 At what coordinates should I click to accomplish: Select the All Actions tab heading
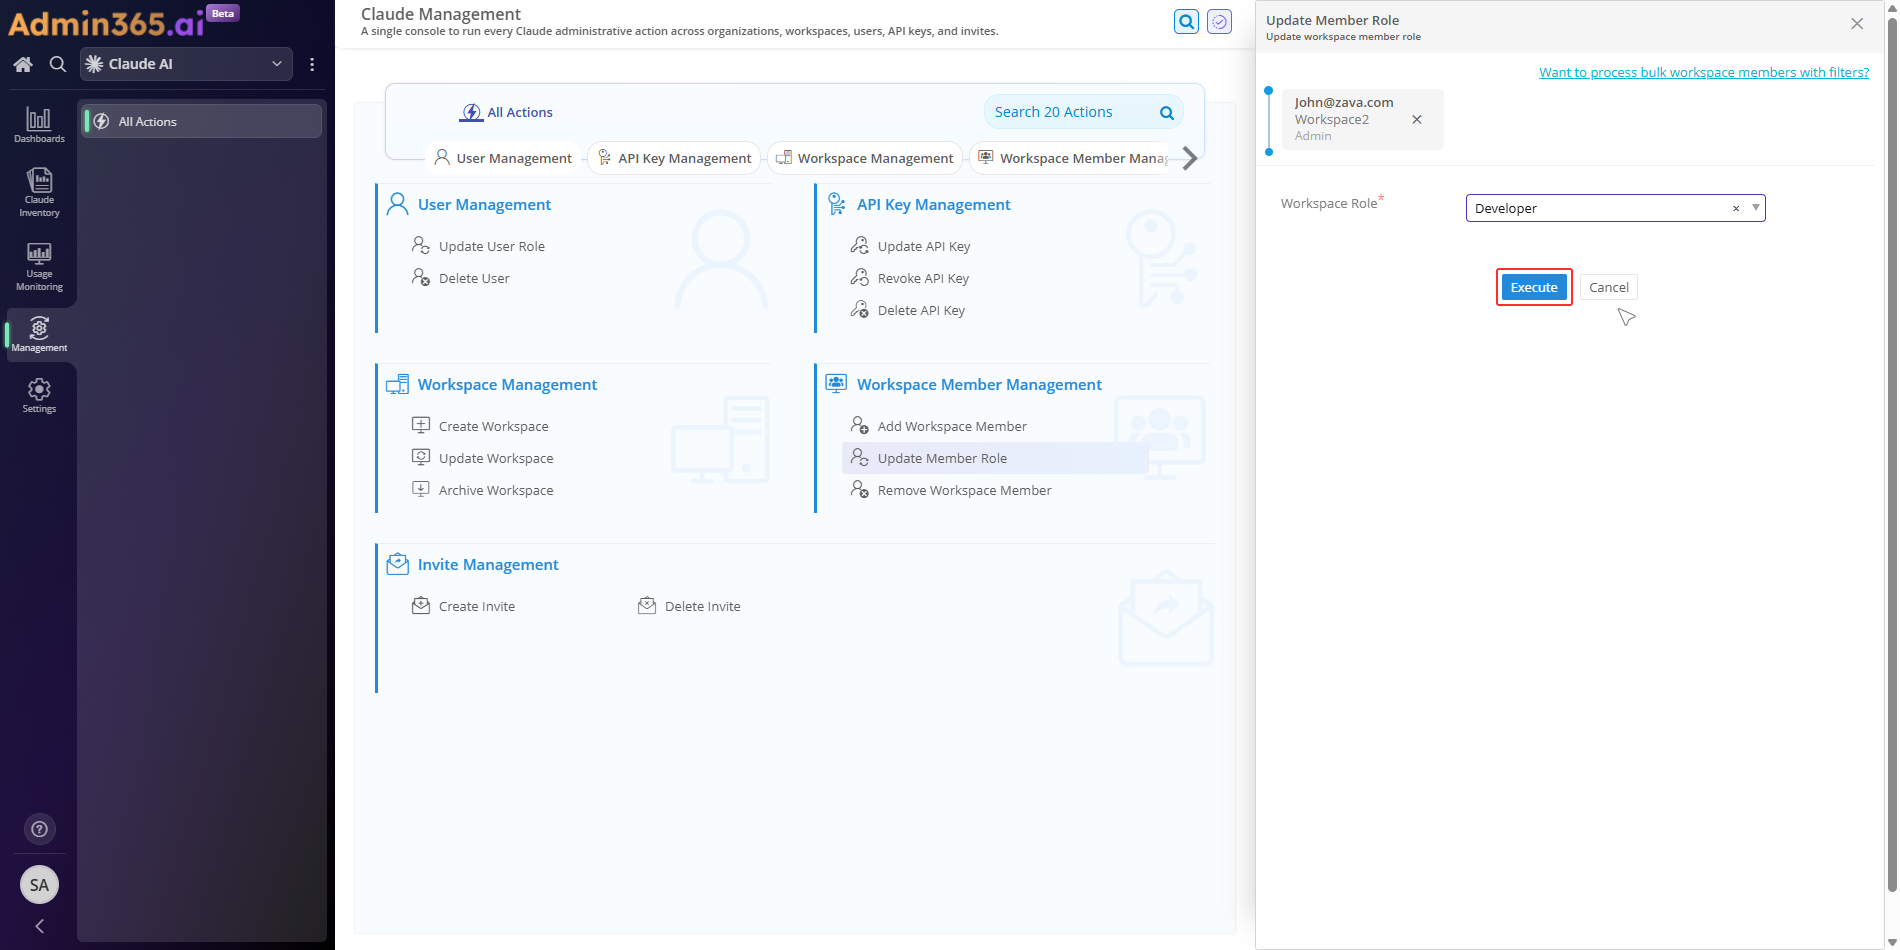(506, 112)
